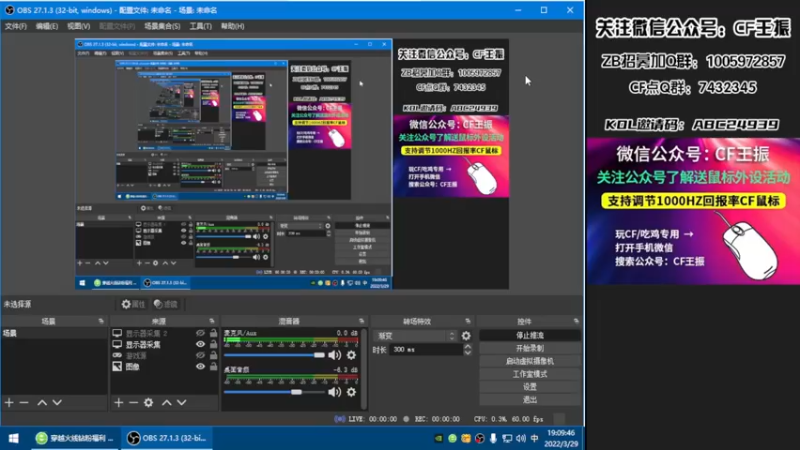Screen dimensions: 800x450
Task: Add a new scene with the plus icon
Action: (9, 403)
